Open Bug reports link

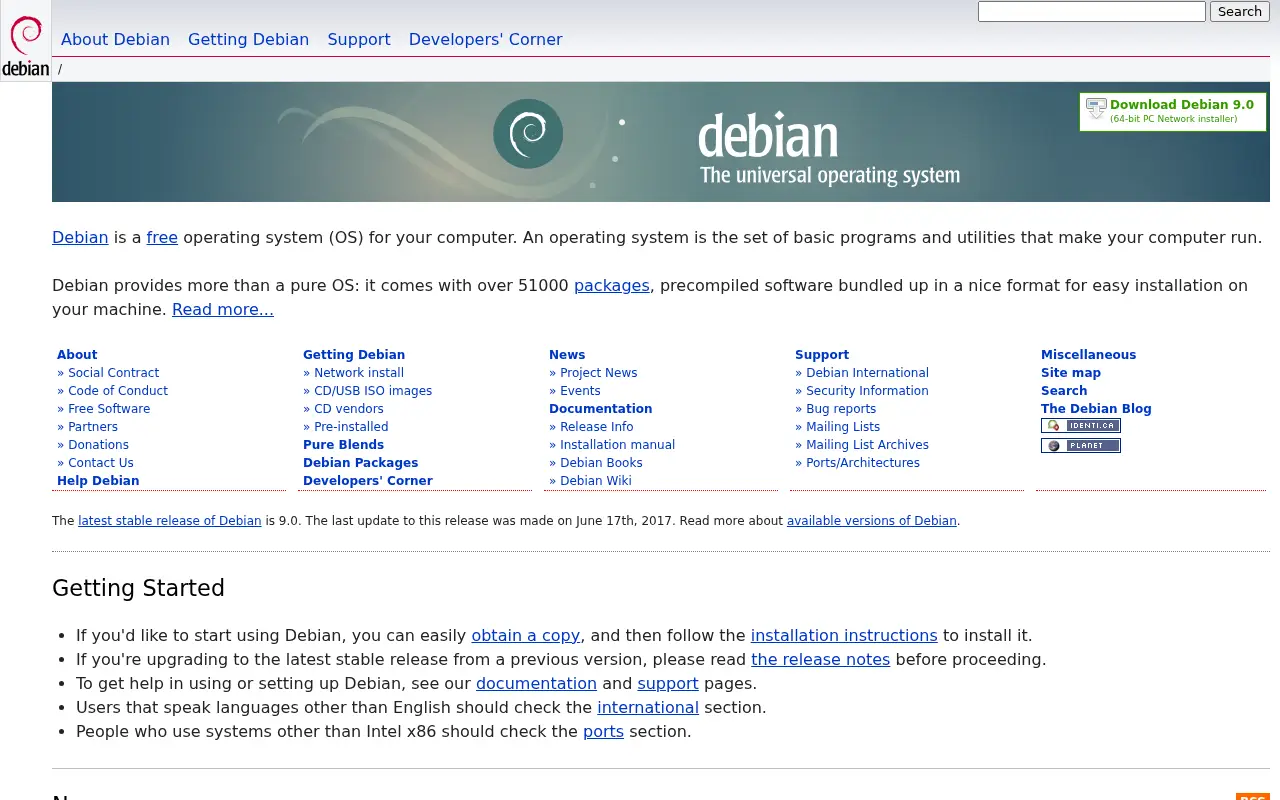(841, 409)
